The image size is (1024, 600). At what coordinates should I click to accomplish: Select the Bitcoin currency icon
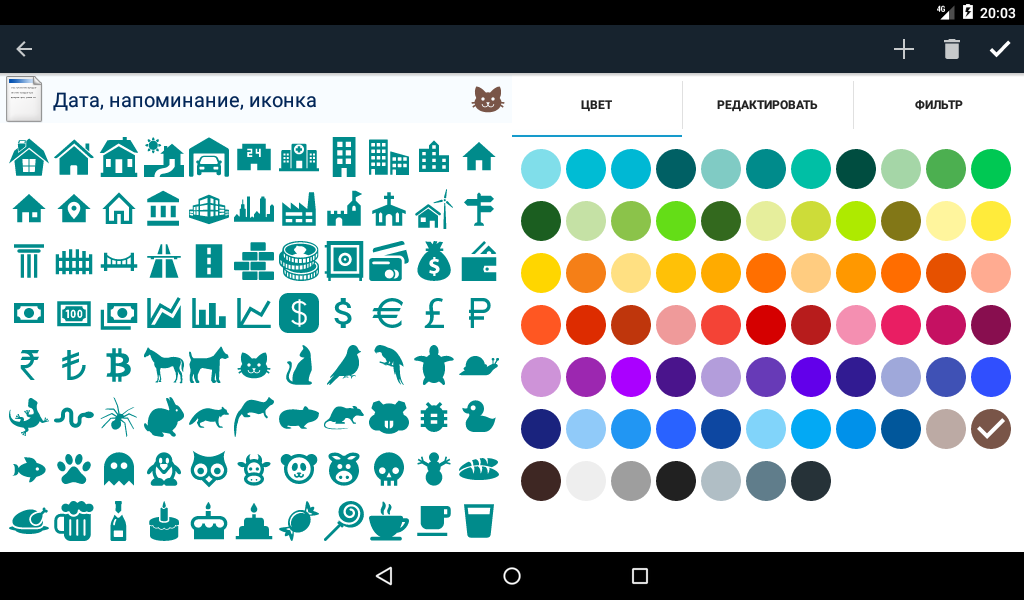click(x=118, y=366)
